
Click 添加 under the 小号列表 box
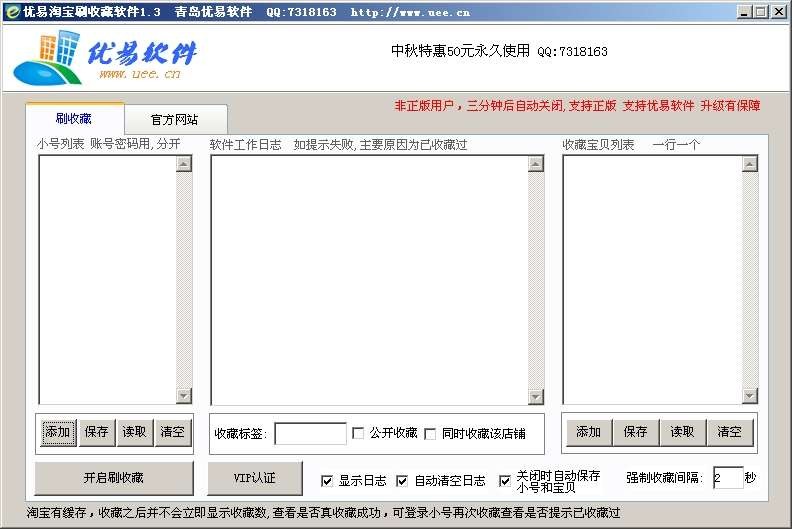coord(58,432)
